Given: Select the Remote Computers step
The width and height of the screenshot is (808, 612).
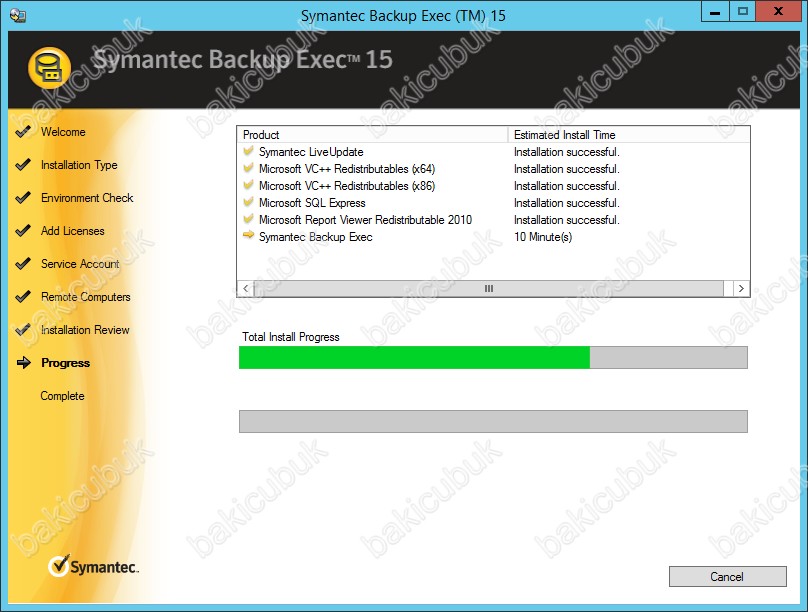Looking at the screenshot, I should click(x=86, y=297).
